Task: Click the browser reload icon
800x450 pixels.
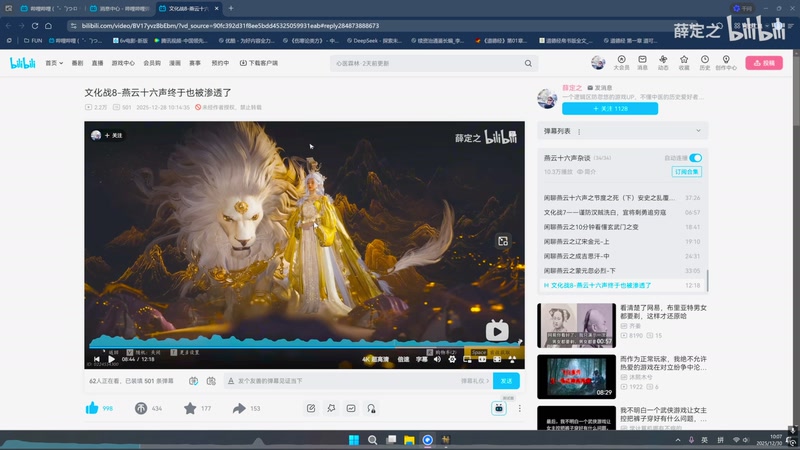Action: tap(35, 26)
